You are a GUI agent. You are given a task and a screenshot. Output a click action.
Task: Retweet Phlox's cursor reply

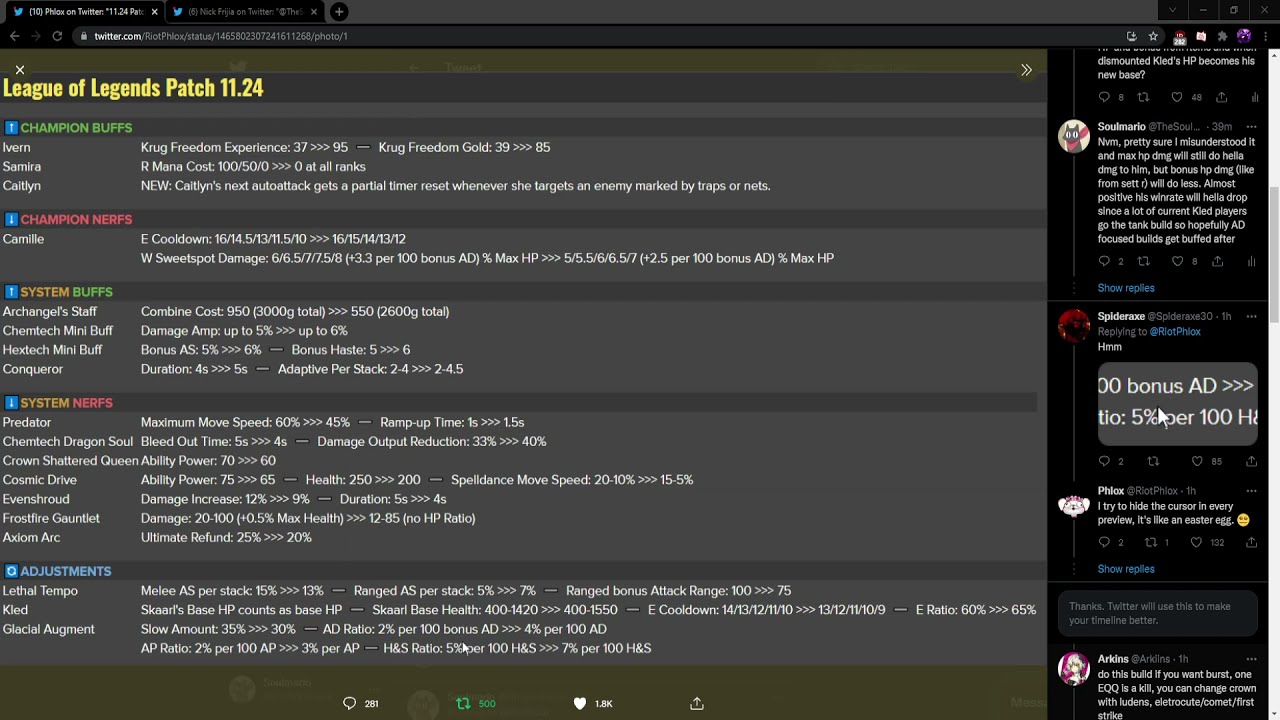click(x=1150, y=542)
